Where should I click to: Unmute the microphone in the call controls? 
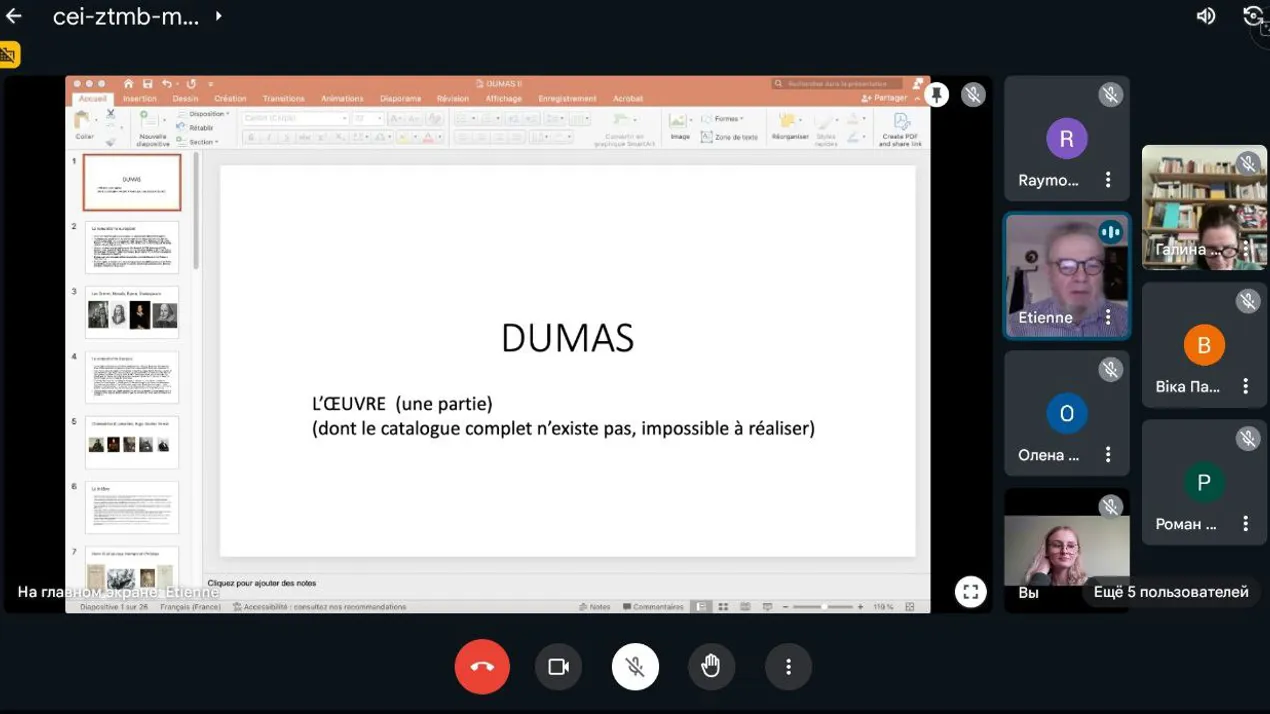pos(635,666)
